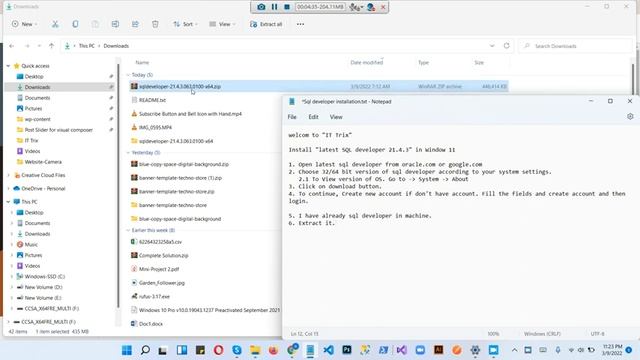This screenshot has height=360, width=640.
Task: Open taskbar Search magnifier
Action: point(145,350)
